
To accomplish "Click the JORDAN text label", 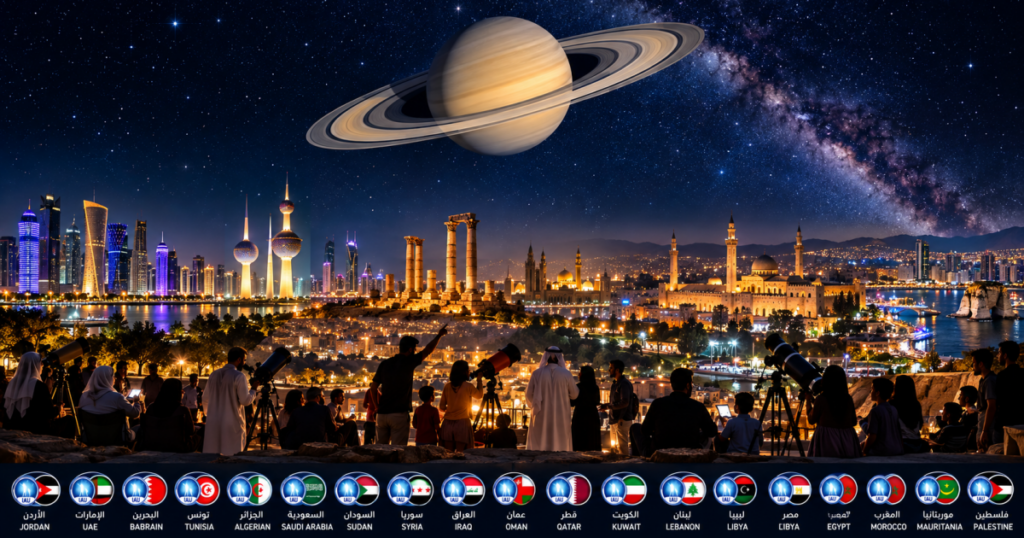I will tap(35, 527).
